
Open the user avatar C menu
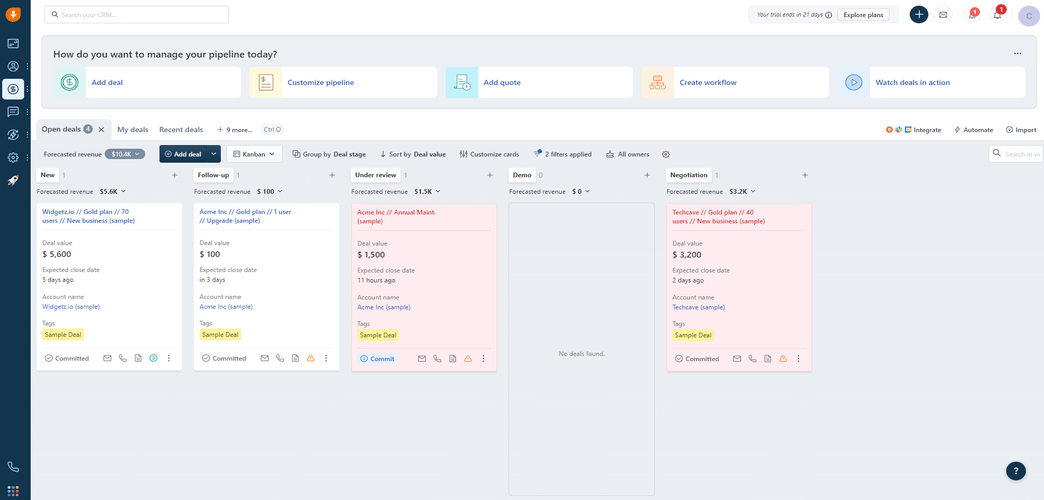pyautogui.click(x=1029, y=15)
